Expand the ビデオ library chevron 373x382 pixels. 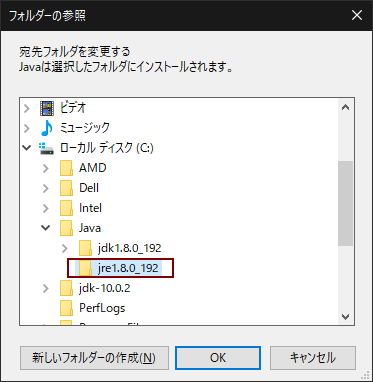(27, 108)
